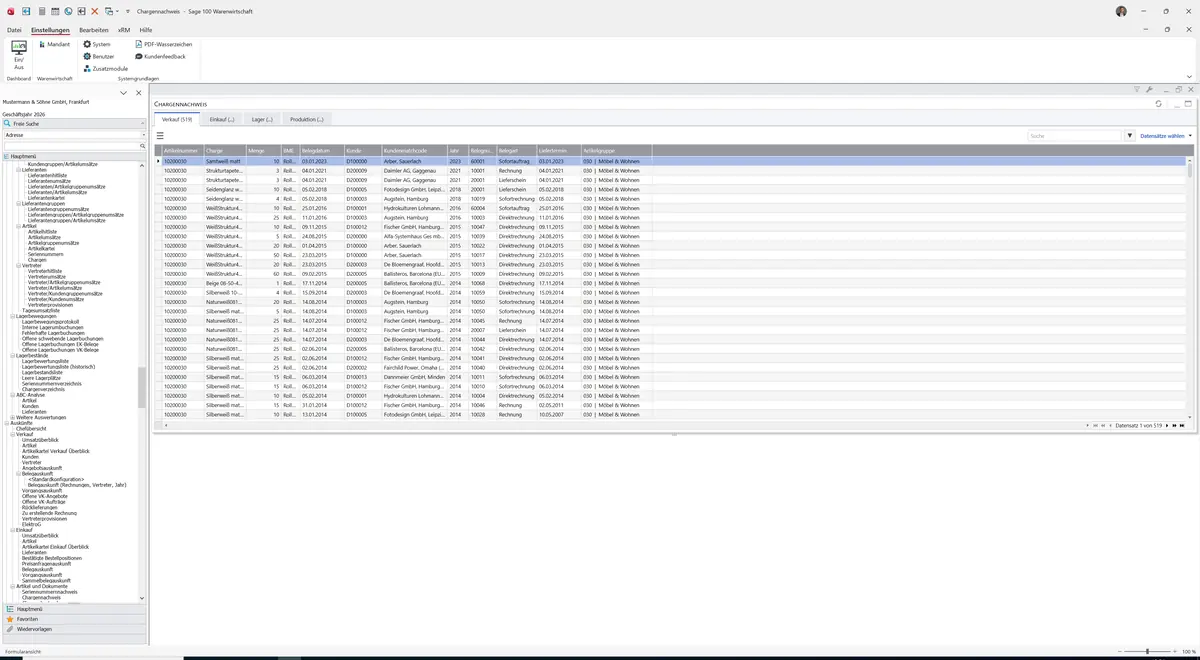Collapse the Freie Suche section

click(143, 124)
